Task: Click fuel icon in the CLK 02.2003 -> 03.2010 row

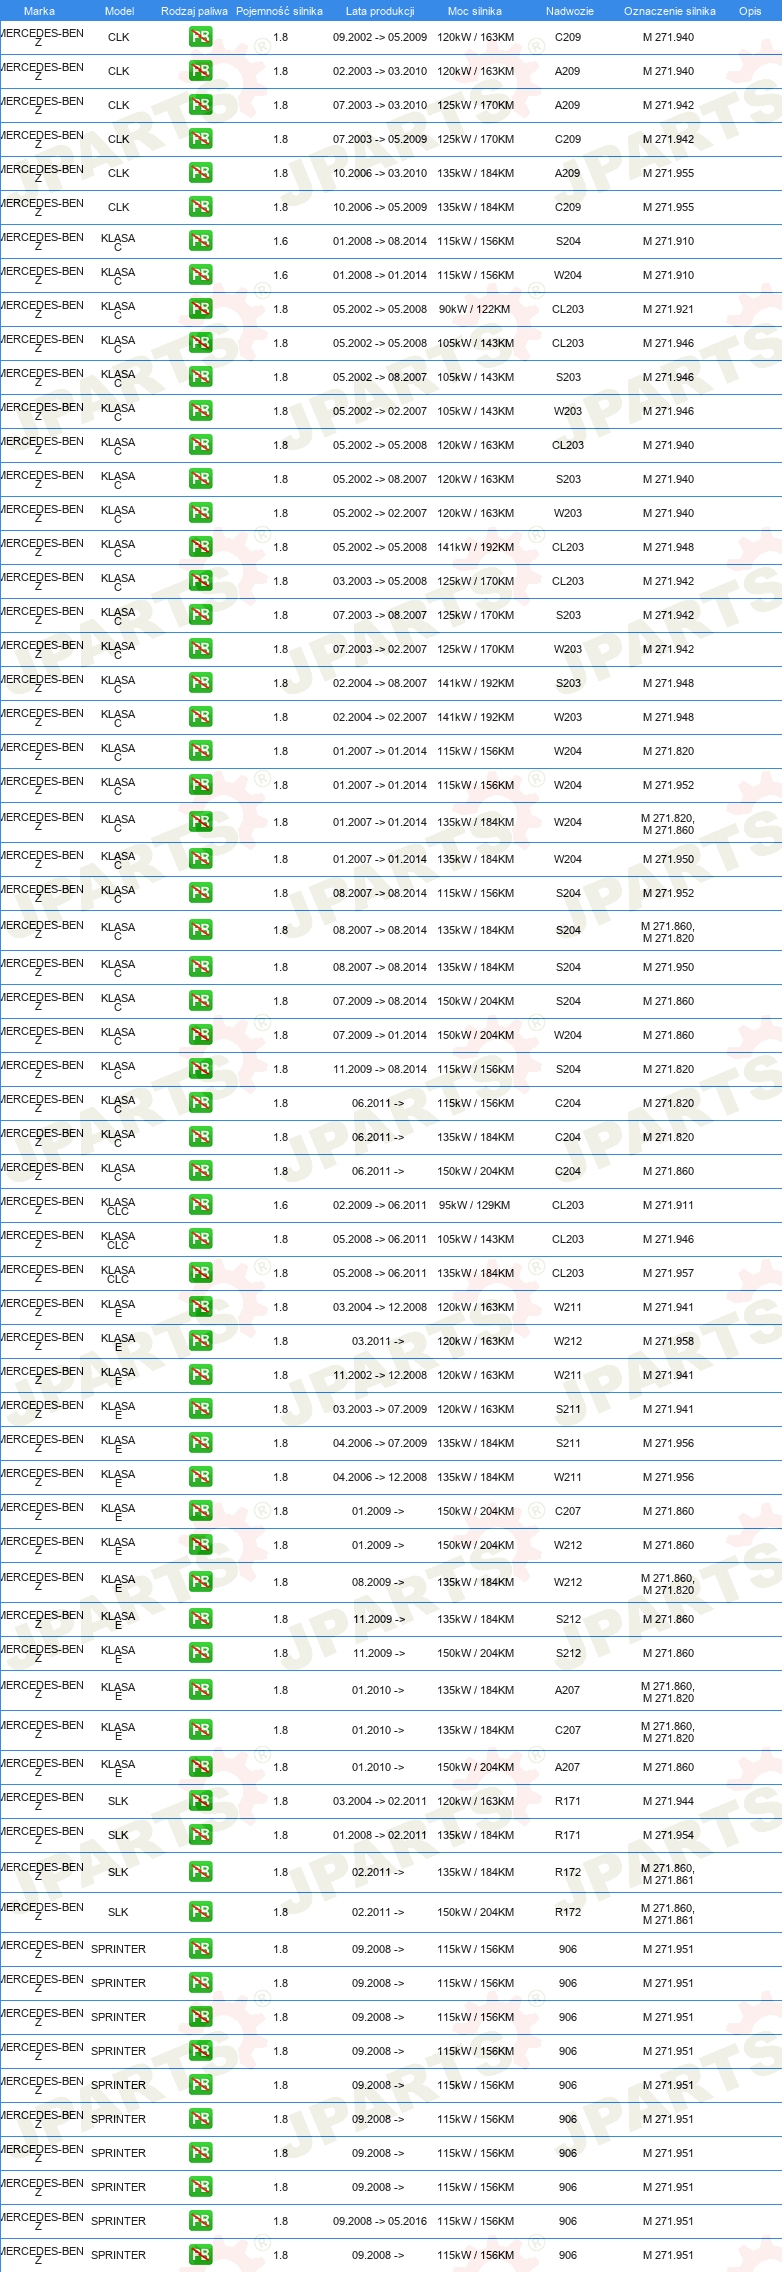Action: click(x=201, y=71)
